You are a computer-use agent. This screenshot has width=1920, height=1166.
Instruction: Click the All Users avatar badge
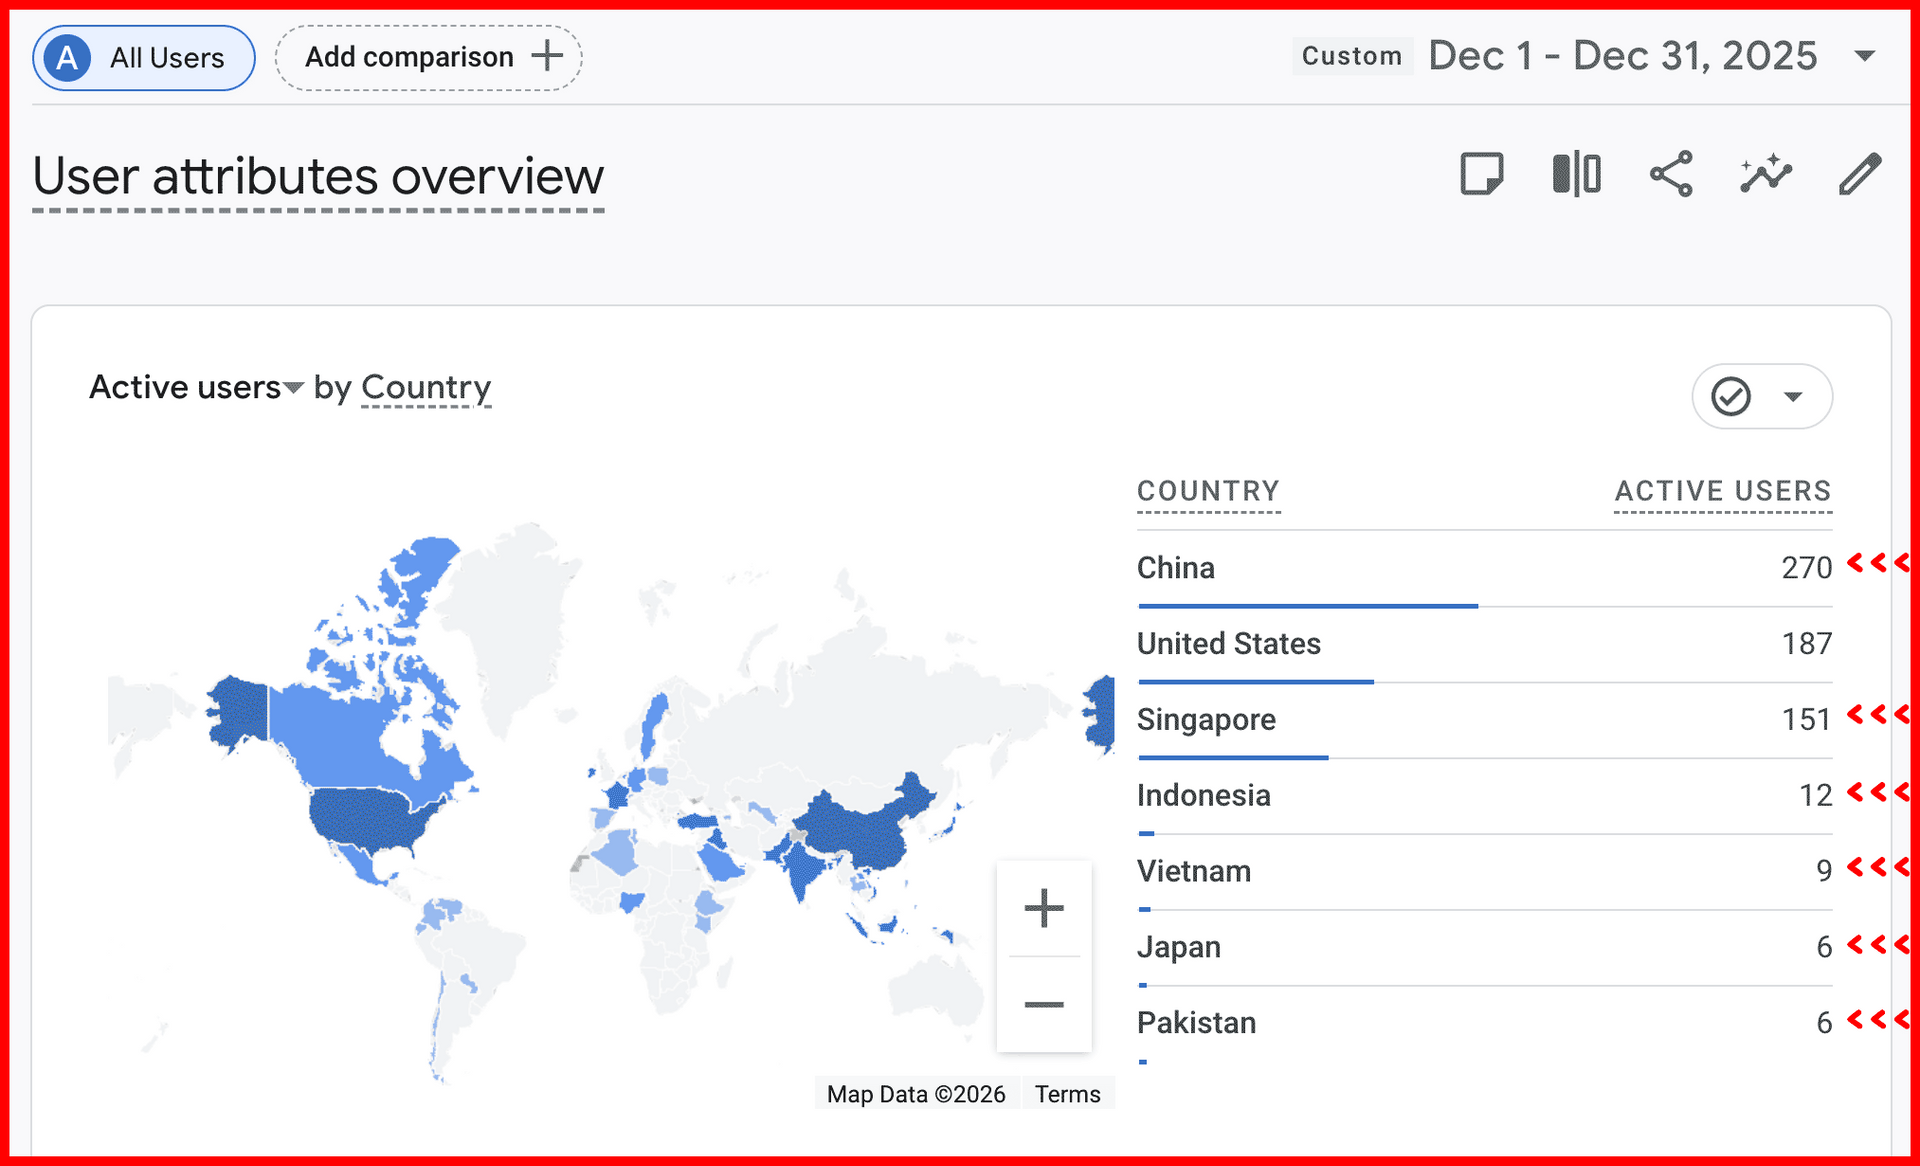coord(67,58)
